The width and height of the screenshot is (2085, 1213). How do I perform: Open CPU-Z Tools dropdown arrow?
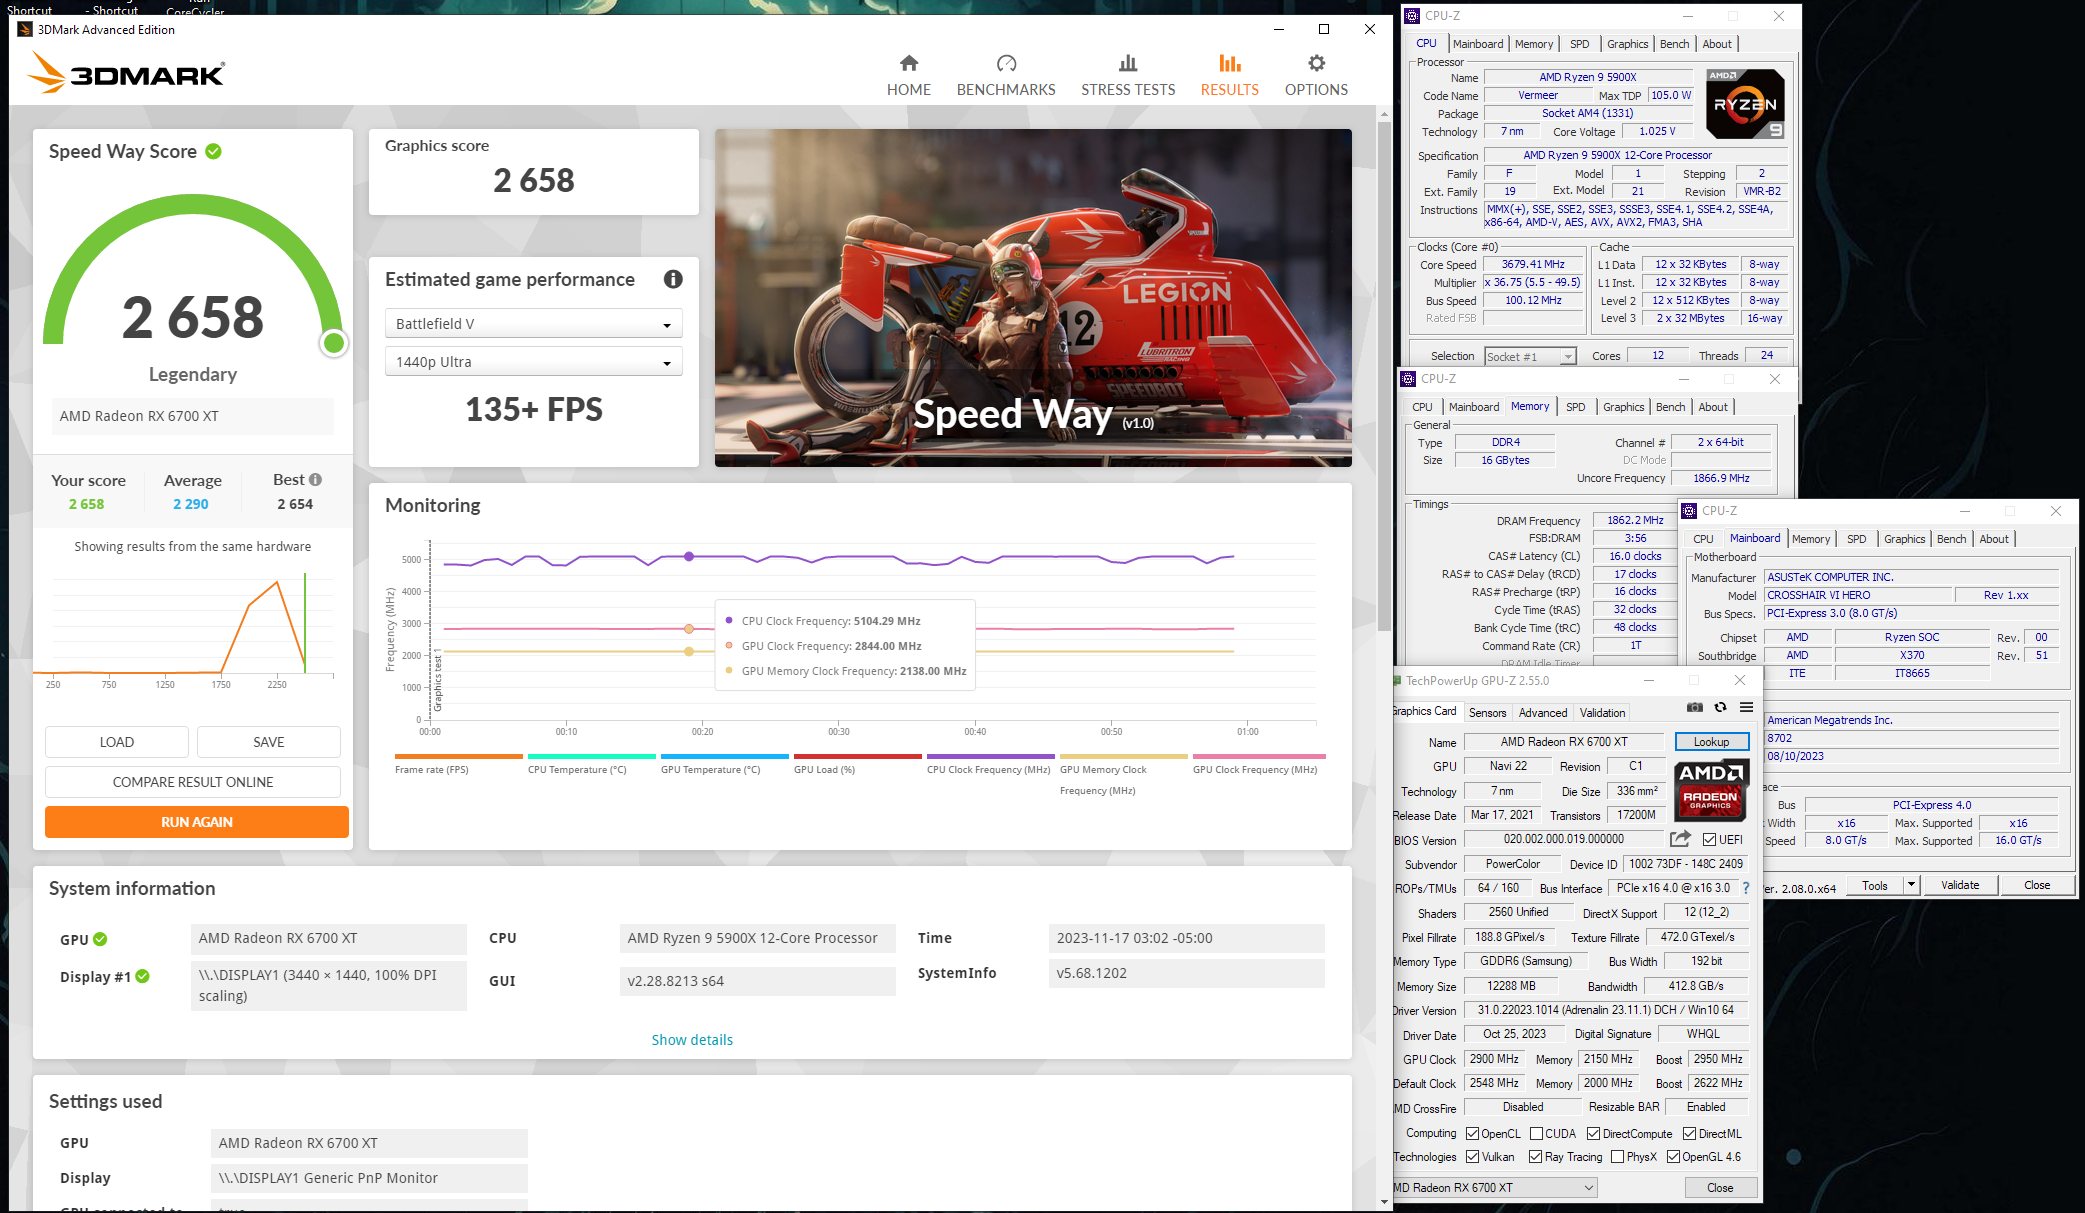pyautogui.click(x=1911, y=884)
